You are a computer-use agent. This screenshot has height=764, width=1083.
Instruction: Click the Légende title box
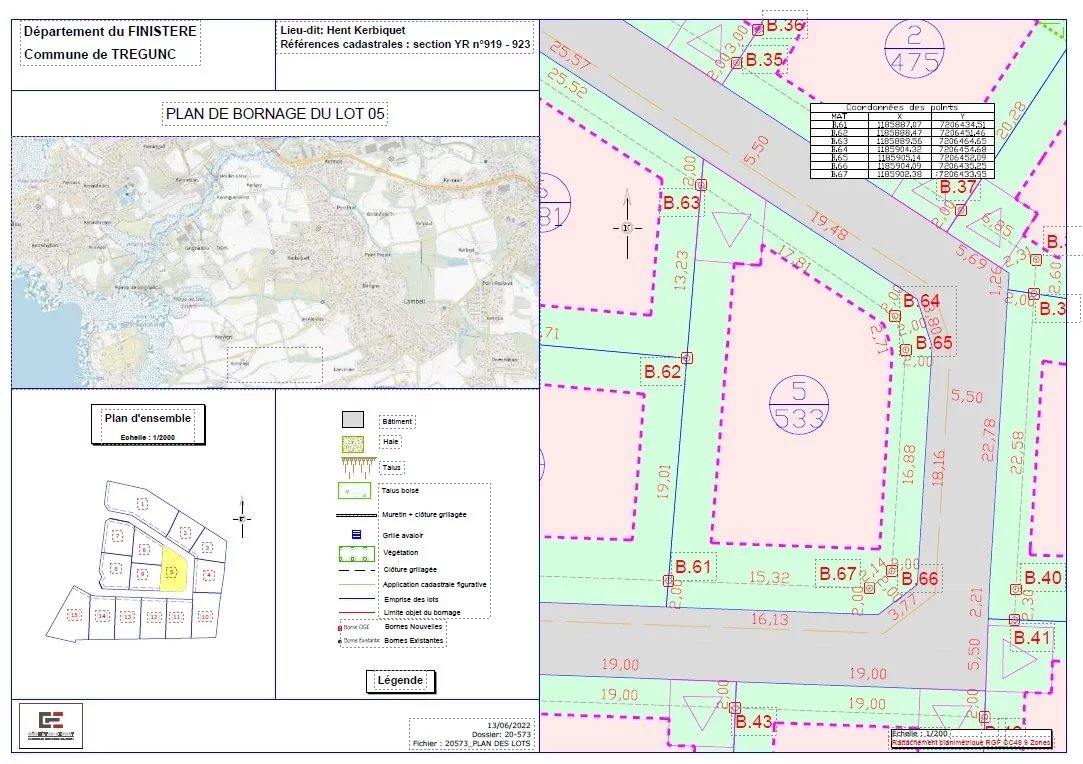pos(400,680)
